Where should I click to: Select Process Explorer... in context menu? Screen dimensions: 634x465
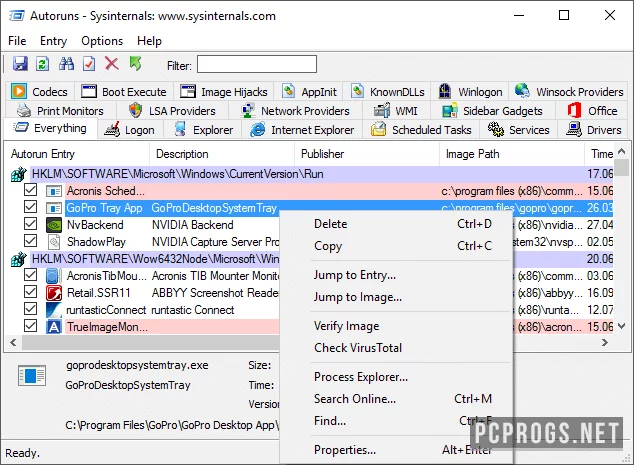396,377
